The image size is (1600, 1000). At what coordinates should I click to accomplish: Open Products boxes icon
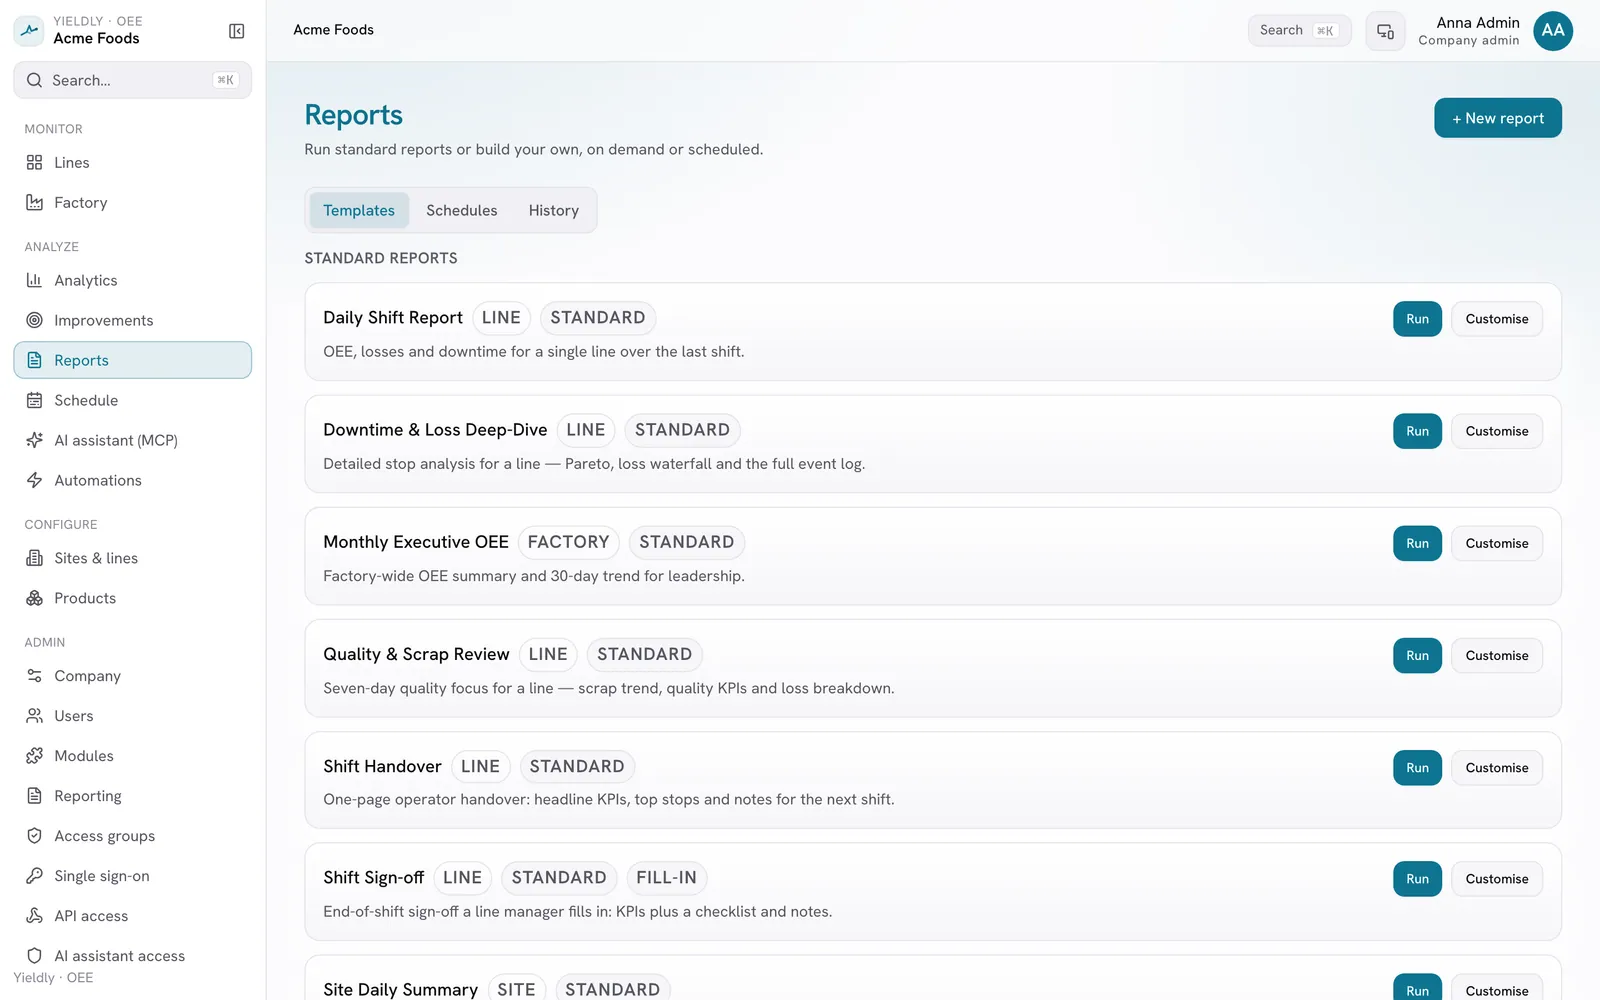pos(34,598)
